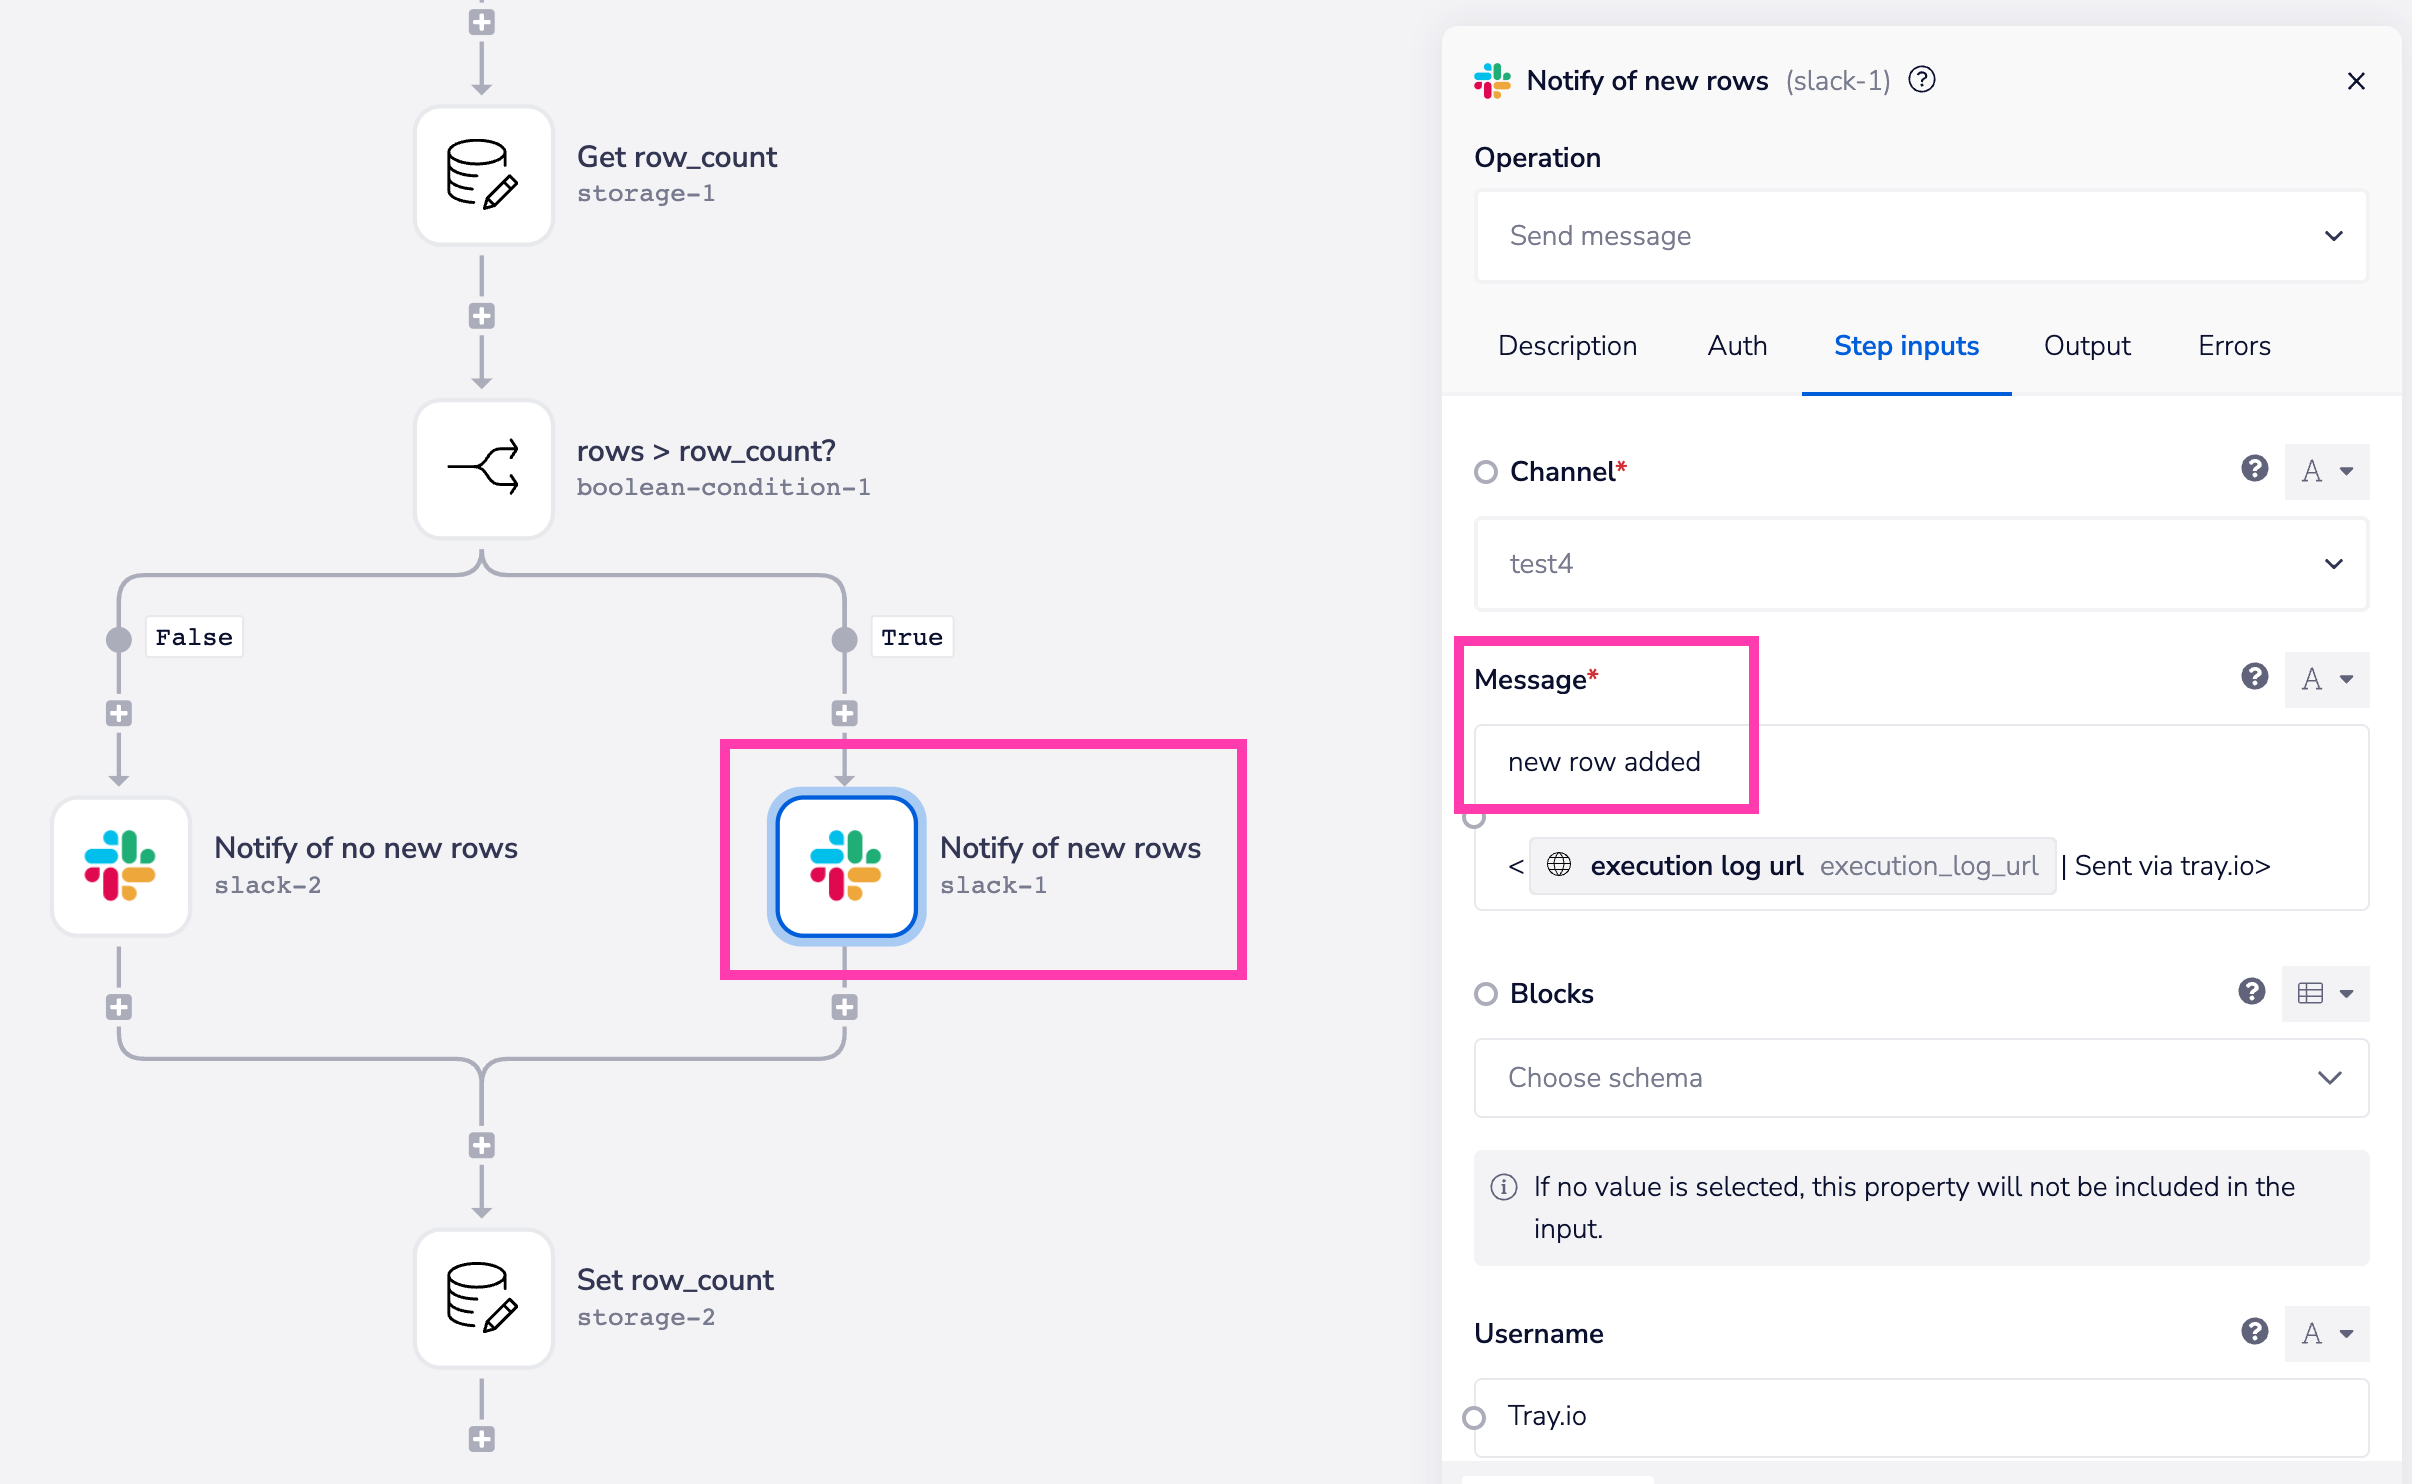Select the Get row_count storage step icon
This screenshot has height=1484, width=2412.
point(483,175)
